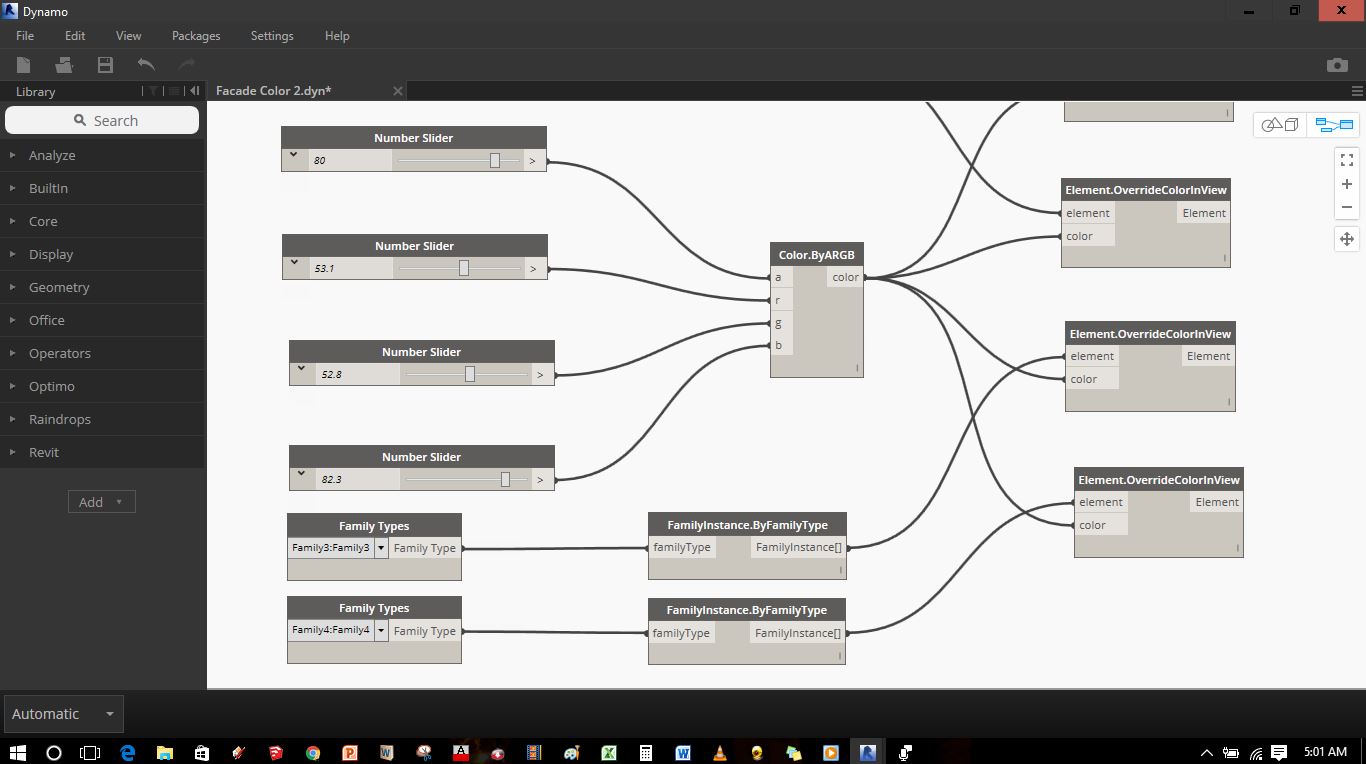The width and height of the screenshot is (1366, 764).
Task: Expand settings chevron of the 80 slider
Action: [x=293, y=155]
